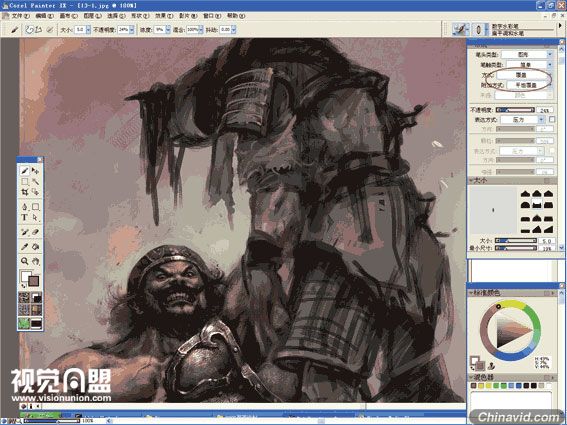Open the 编辑 (Edit) menu
The image size is (567, 425).
(44, 16)
